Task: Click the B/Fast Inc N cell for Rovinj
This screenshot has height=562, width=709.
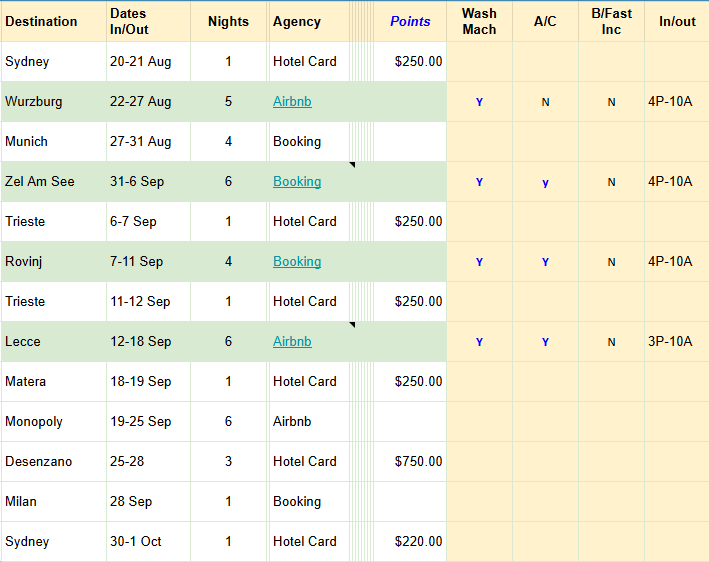Action: coord(611,262)
